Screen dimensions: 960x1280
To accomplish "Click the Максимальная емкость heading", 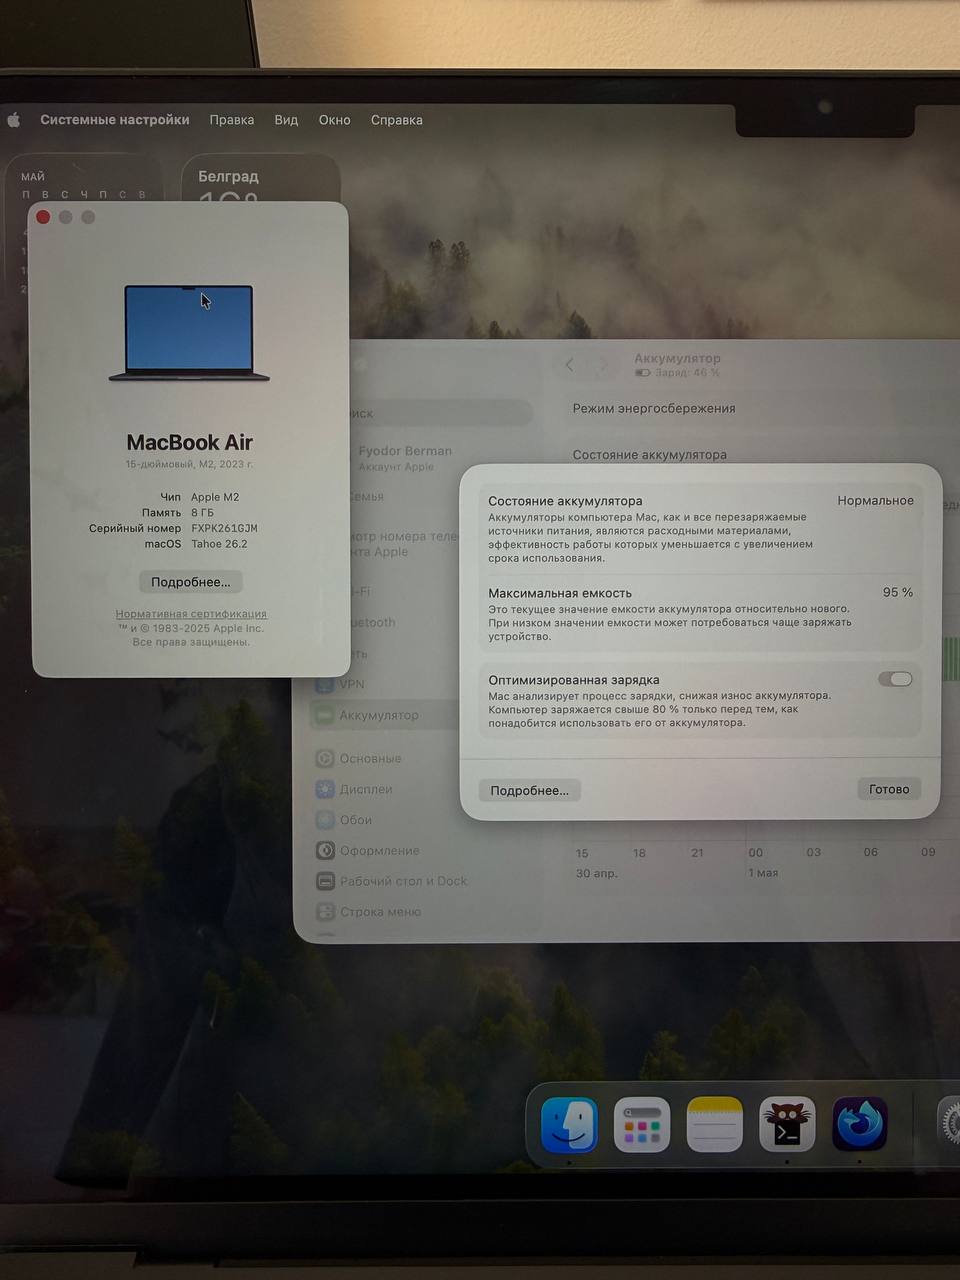I will click(x=560, y=593).
